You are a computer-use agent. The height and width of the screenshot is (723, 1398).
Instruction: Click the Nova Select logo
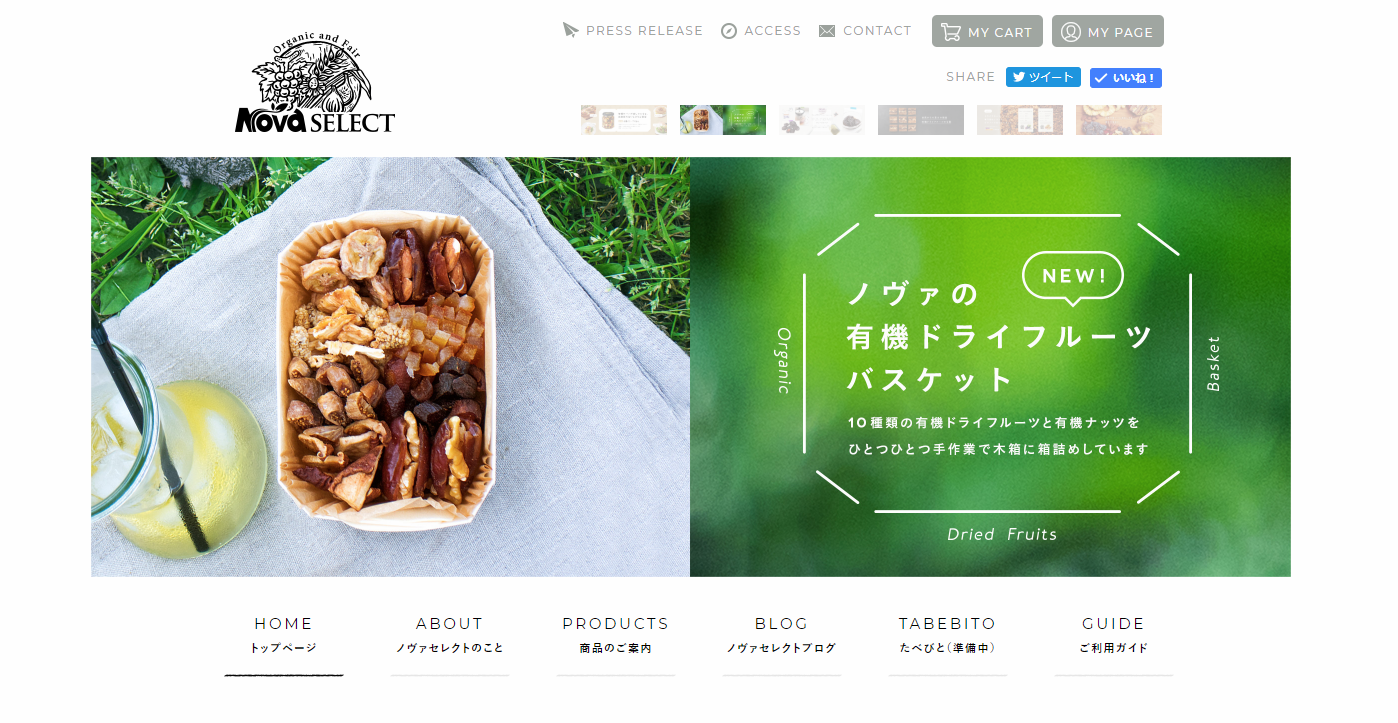pos(315,83)
